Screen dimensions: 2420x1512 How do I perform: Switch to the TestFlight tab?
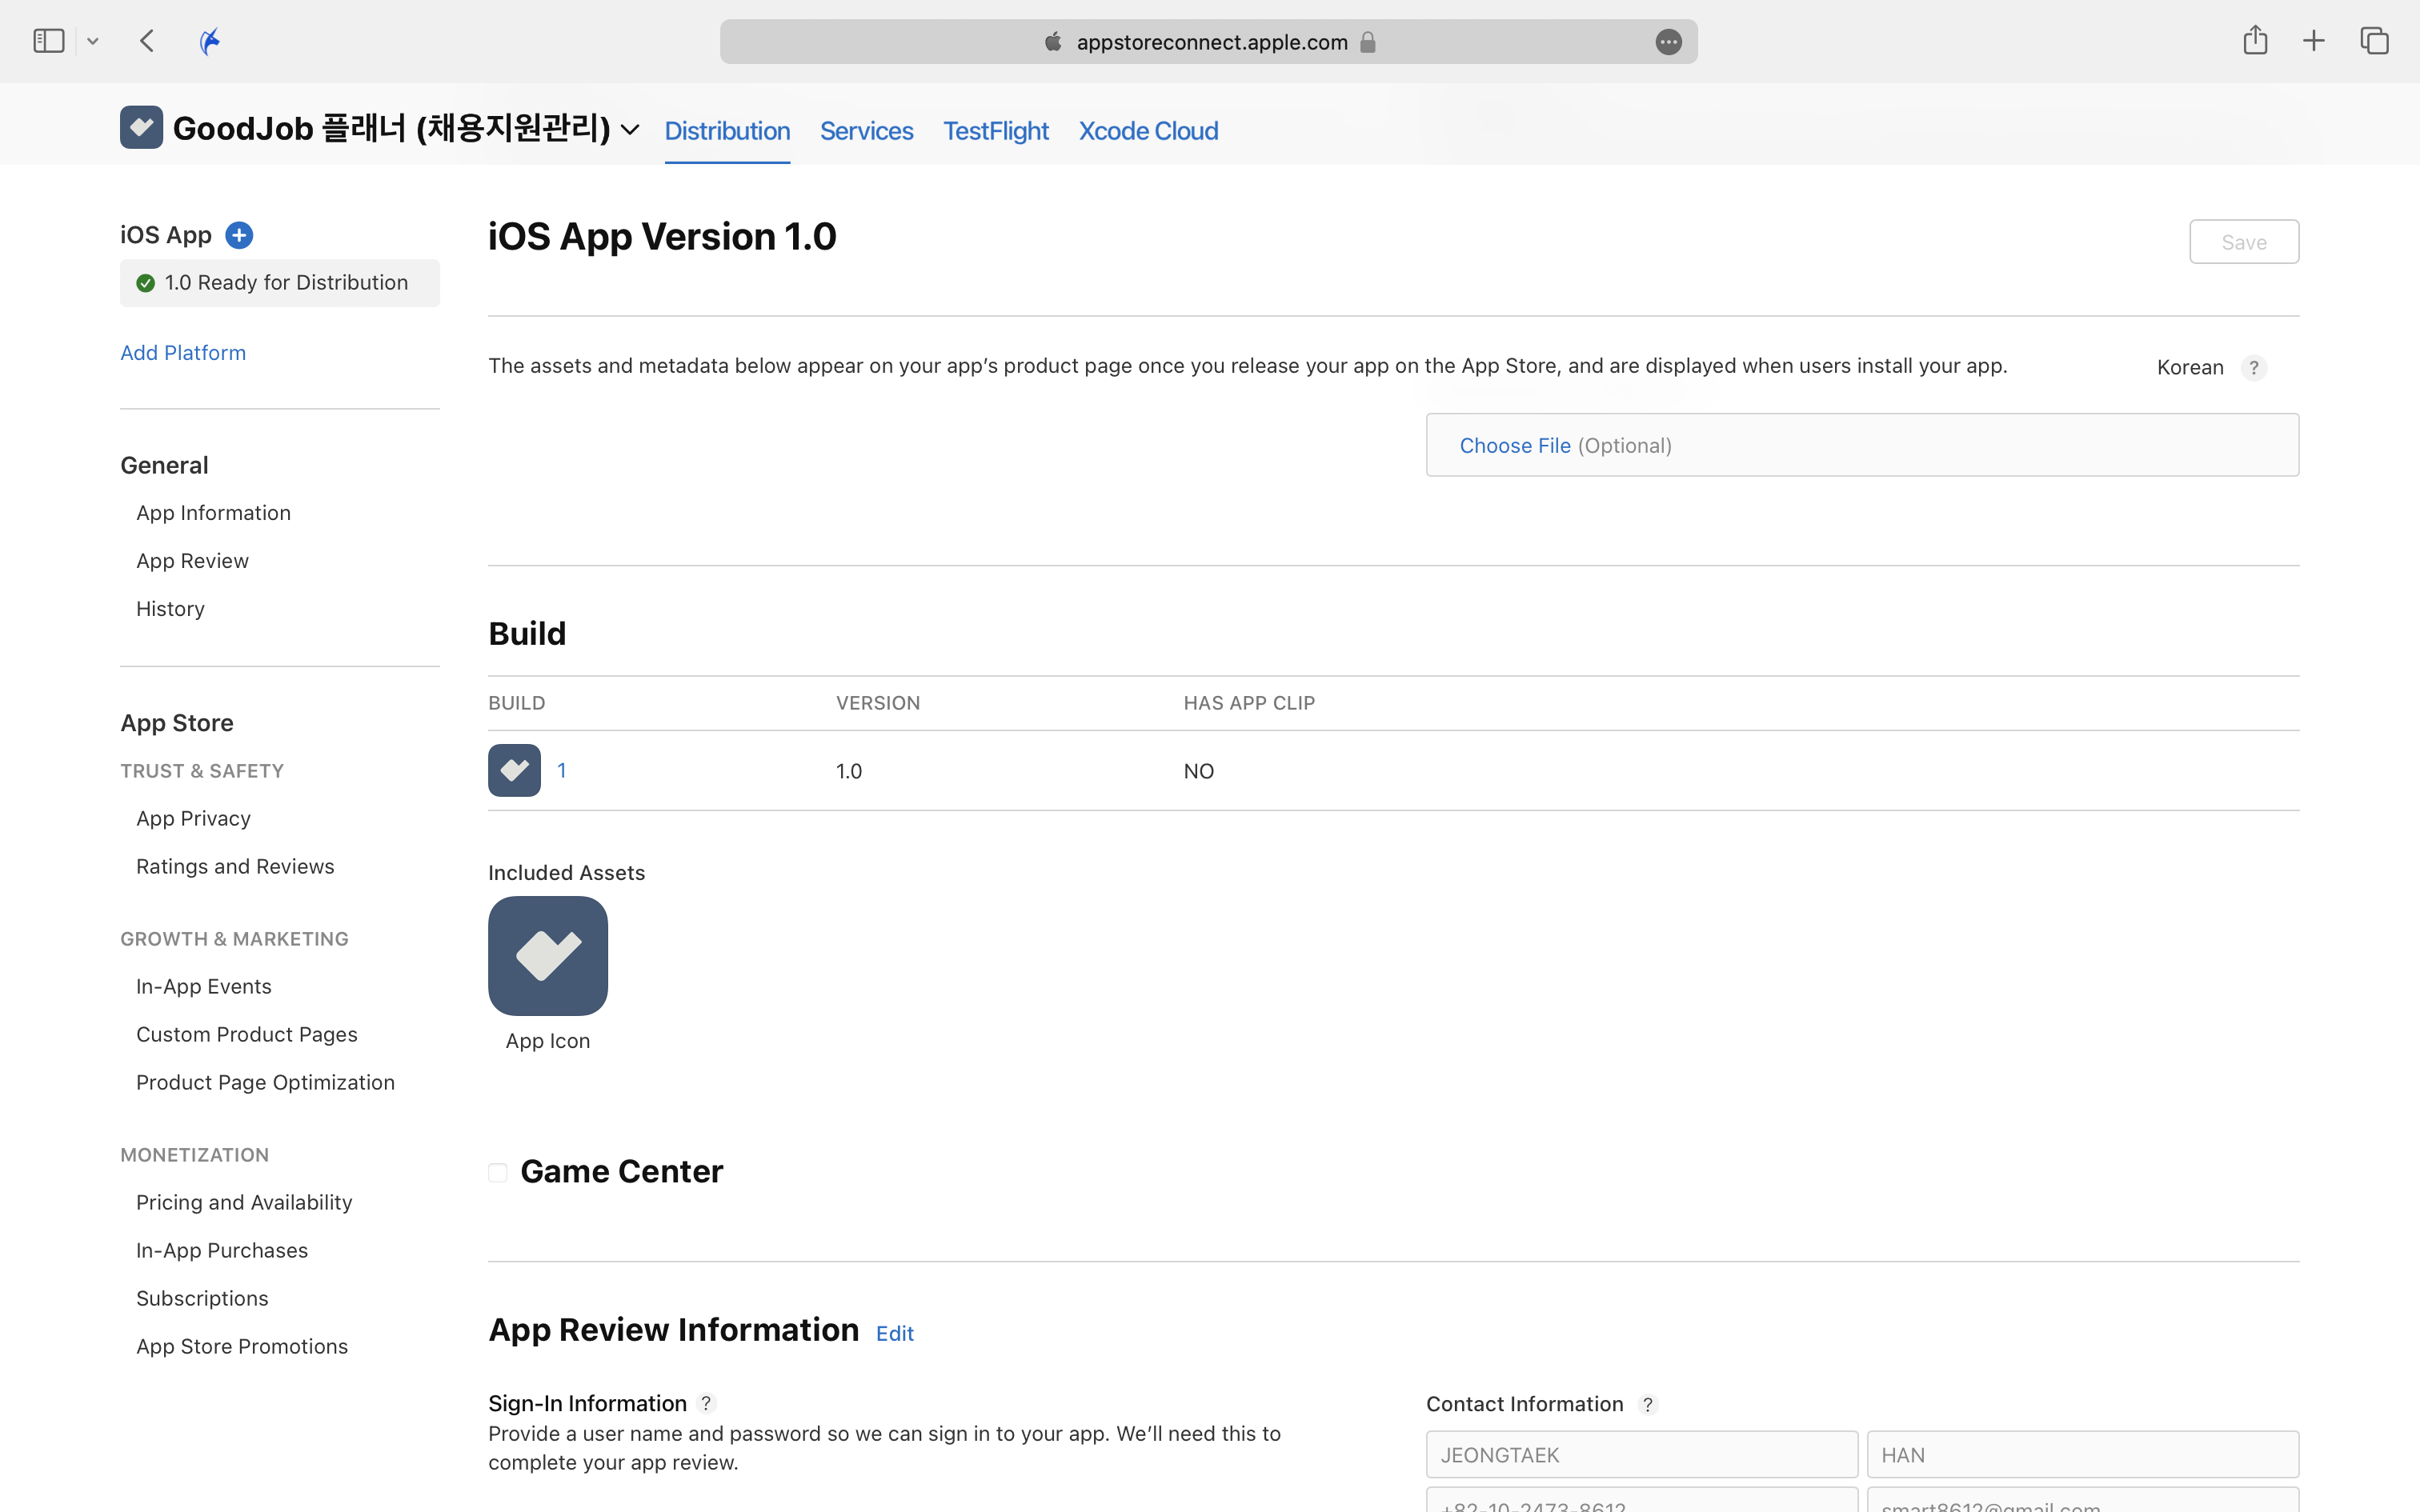(x=995, y=131)
